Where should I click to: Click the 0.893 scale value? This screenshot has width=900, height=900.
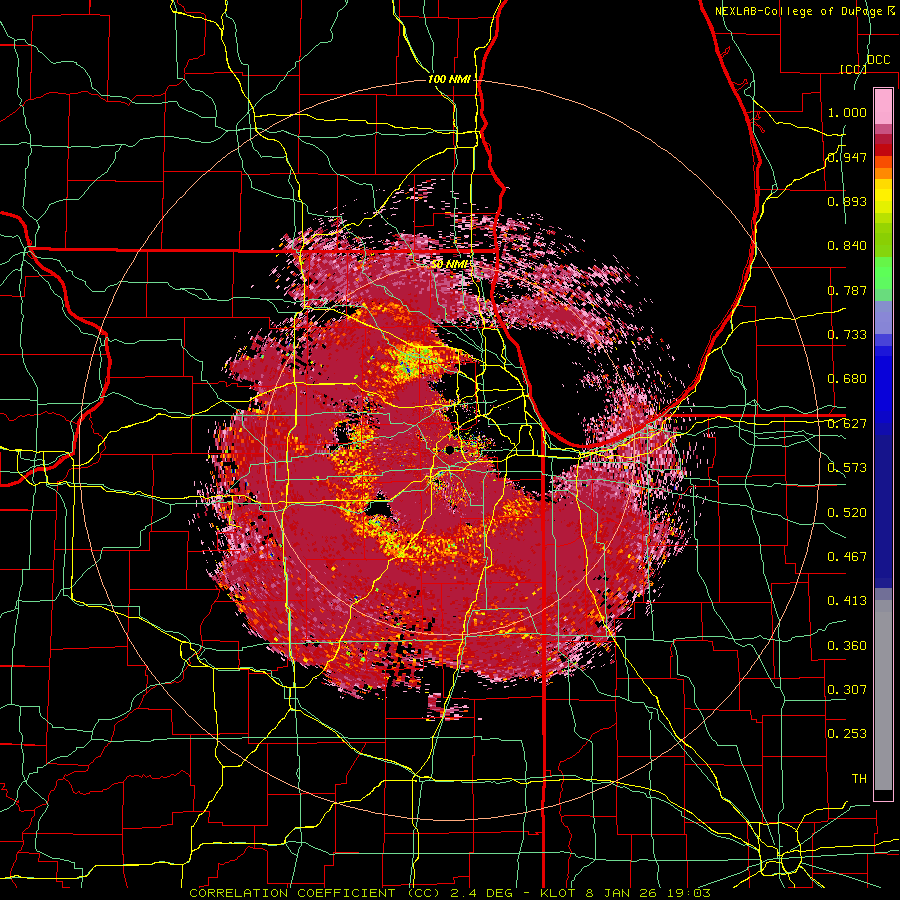[x=847, y=201]
